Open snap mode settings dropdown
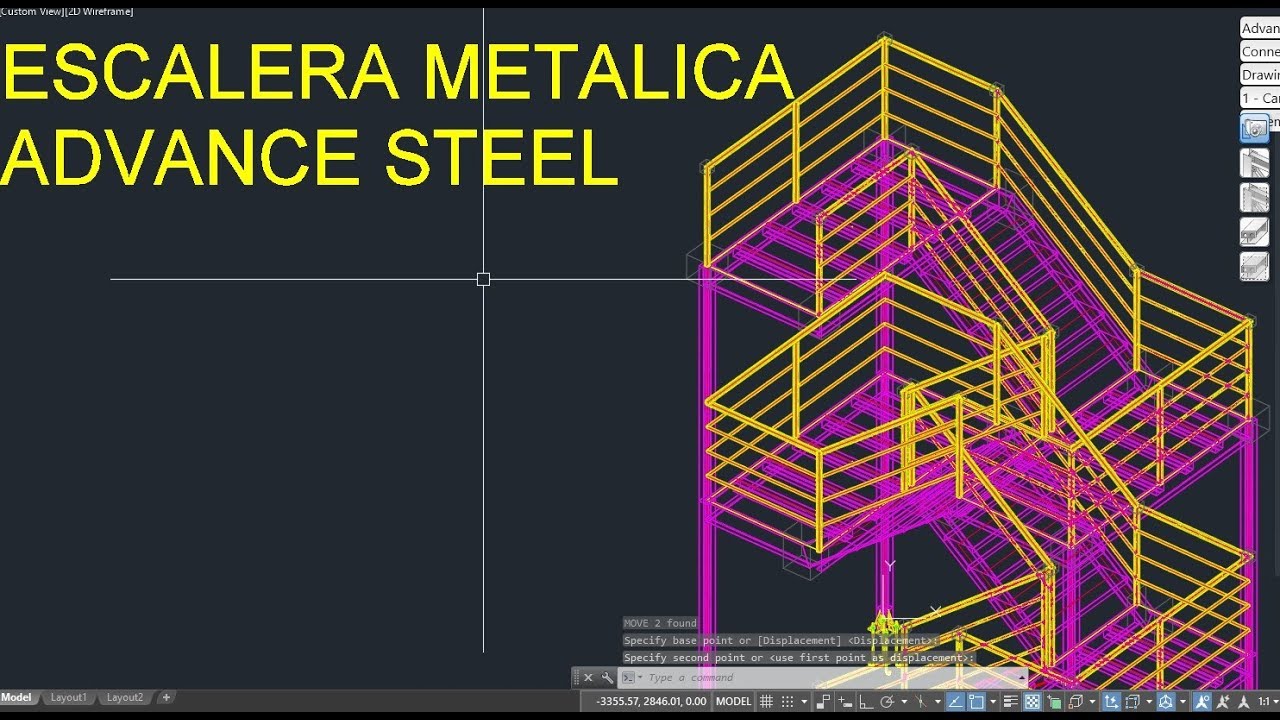Screen dimensions: 1280x720 804,701
